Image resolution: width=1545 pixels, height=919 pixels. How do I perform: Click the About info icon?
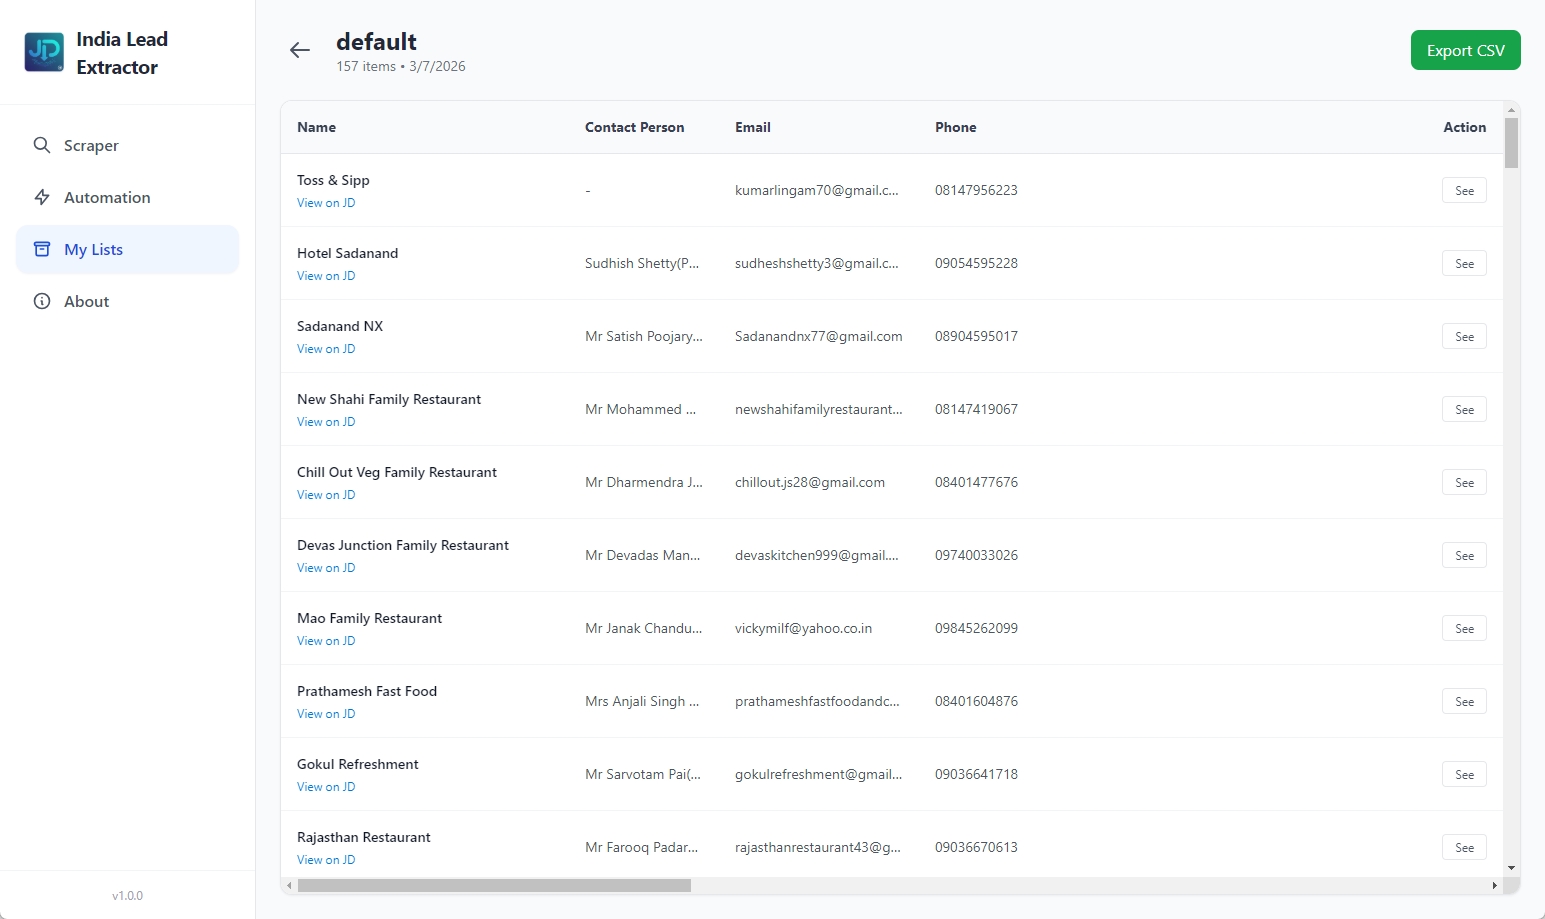point(43,301)
